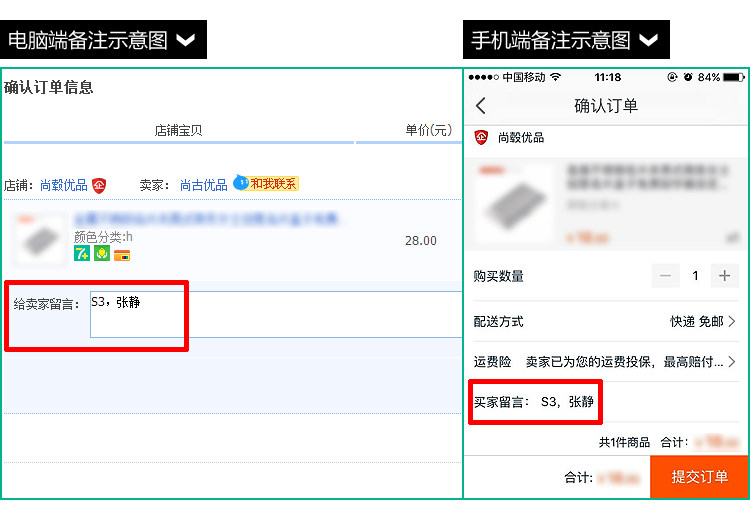
Task: Click the battery icon in phone status bar
Action: click(733, 77)
